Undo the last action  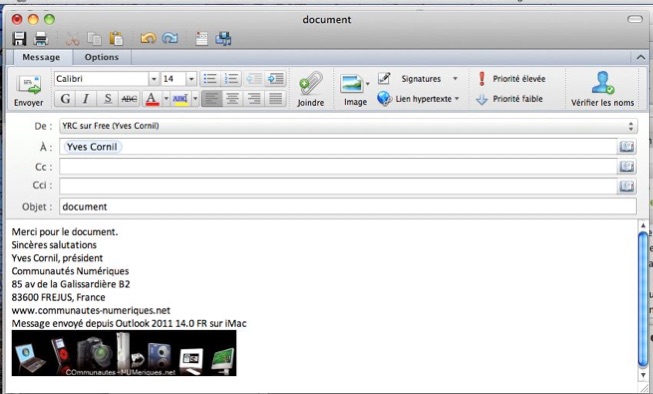click(x=148, y=38)
